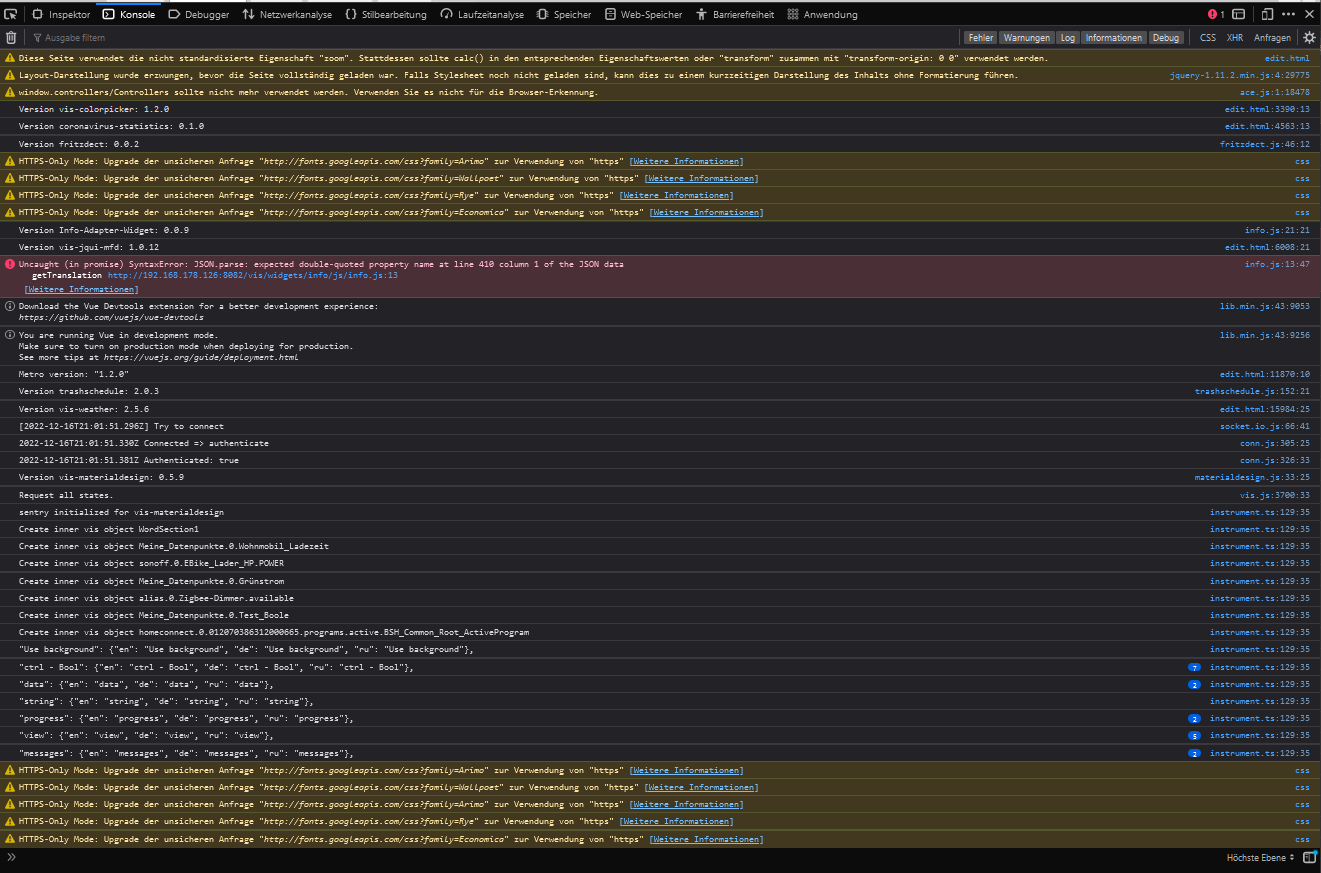Toggle responsive design mode icon
This screenshot has height=873, width=1321.
tap(1267, 14)
